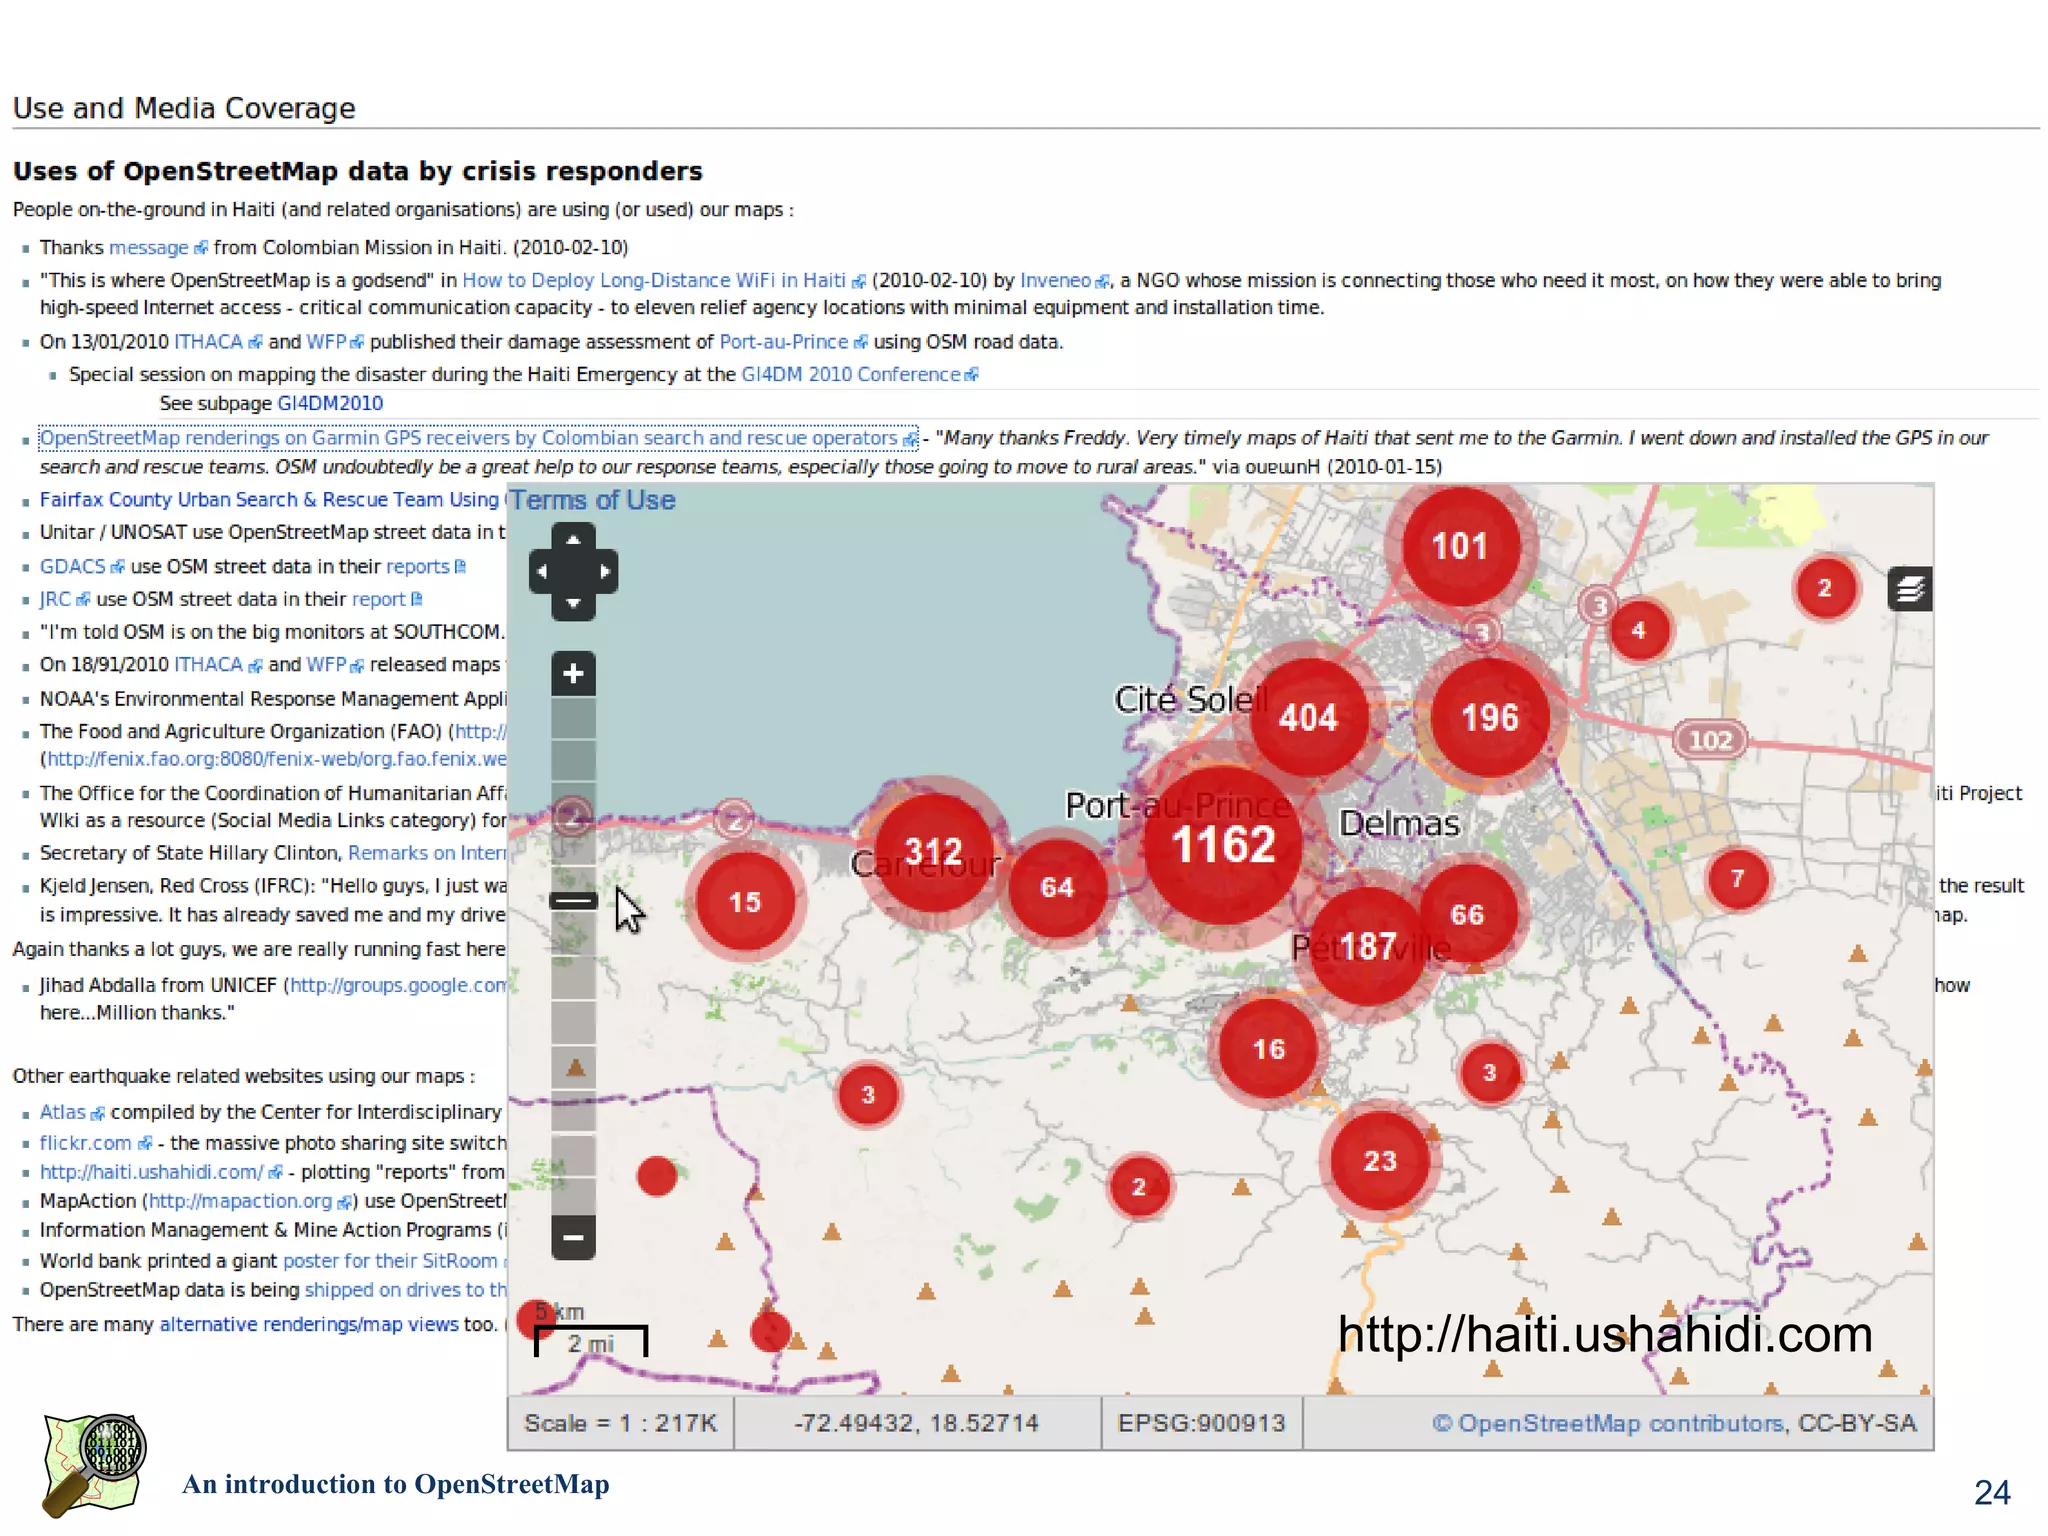Viewport: 2048px width, 1536px height.
Task: Open How to Deploy Long-Distance WiFi link
Action: click(x=654, y=281)
